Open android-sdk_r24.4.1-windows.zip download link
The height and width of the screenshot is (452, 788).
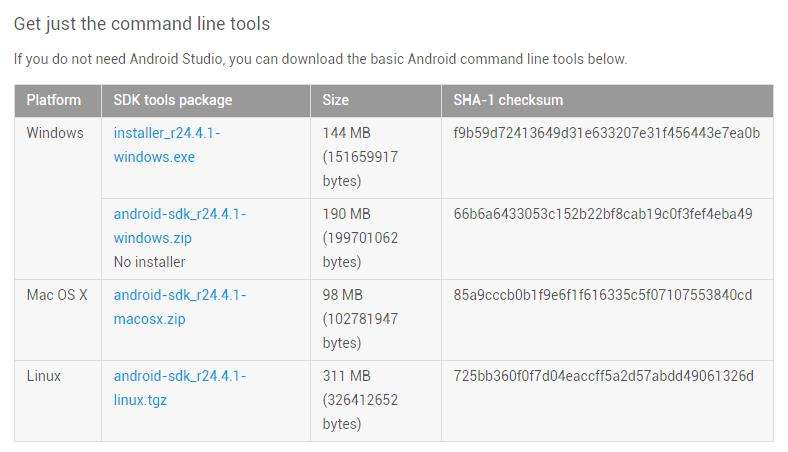coord(180,226)
